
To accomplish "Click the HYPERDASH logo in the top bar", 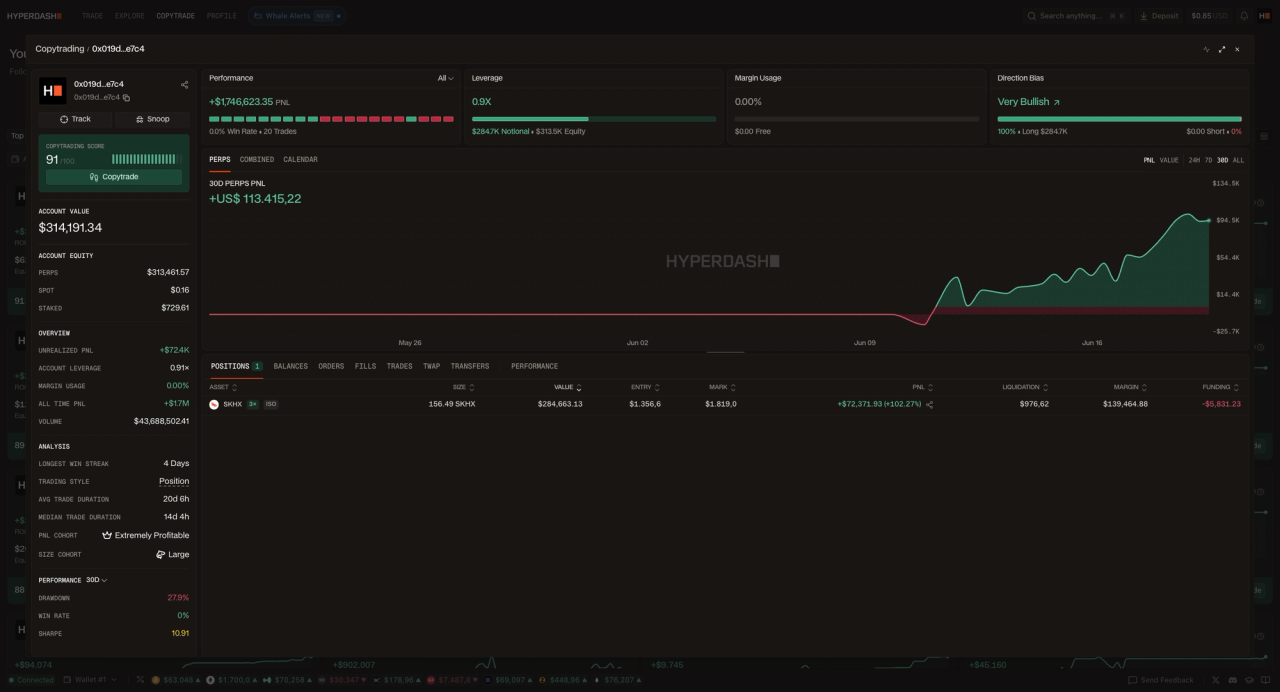I will [x=35, y=16].
